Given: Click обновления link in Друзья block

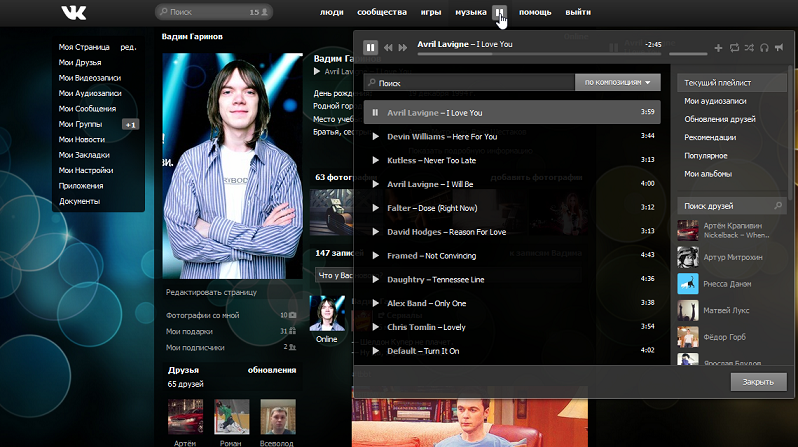Looking at the screenshot, I should point(272,370).
